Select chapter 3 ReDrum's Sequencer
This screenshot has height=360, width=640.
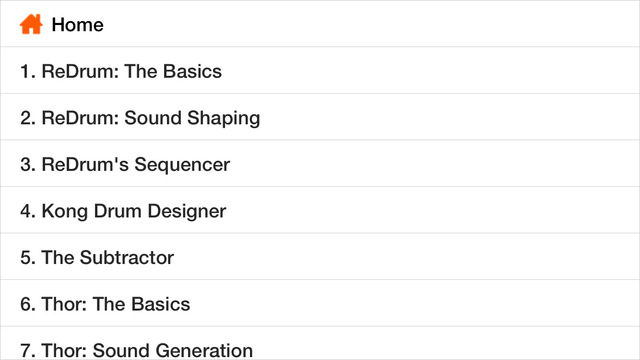pyautogui.click(x=320, y=163)
